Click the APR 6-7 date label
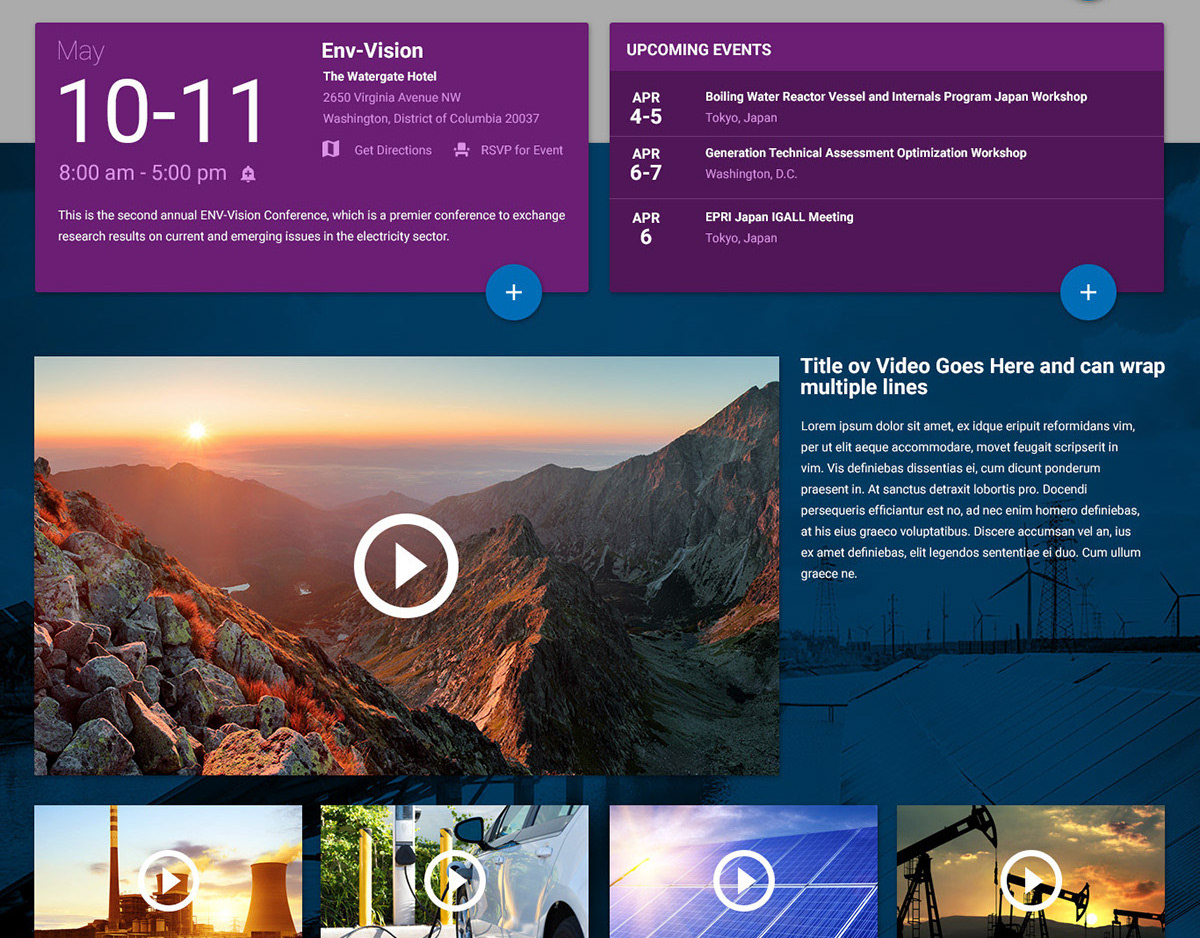 pos(646,164)
